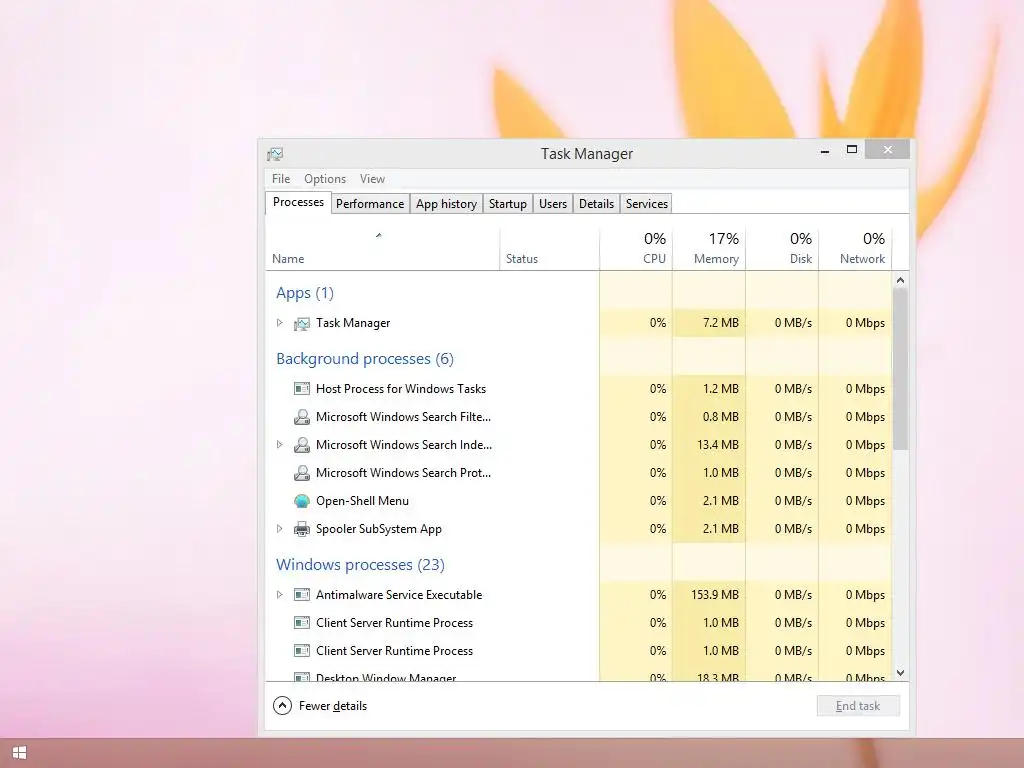The width and height of the screenshot is (1024, 768).
Task: Switch to the App history tab
Action: point(447,204)
